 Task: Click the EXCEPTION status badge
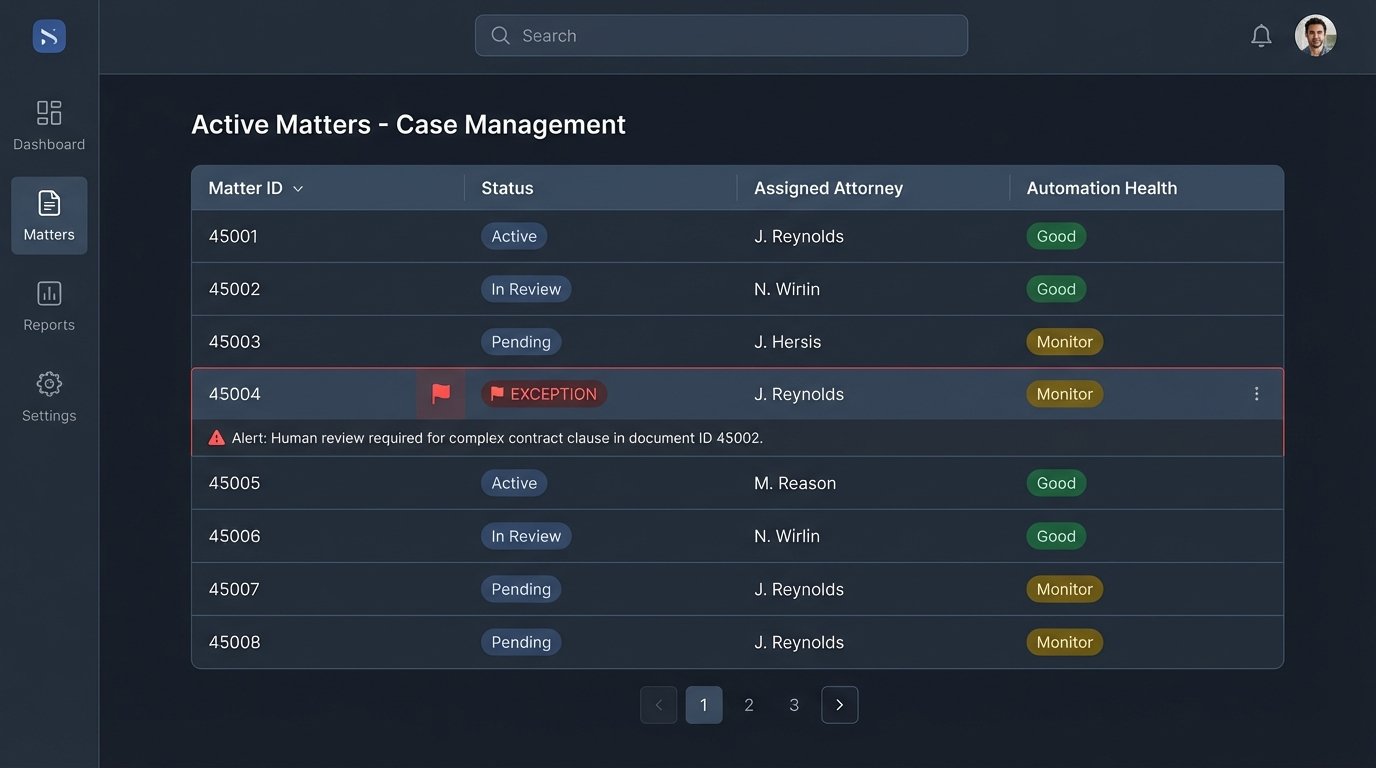click(544, 394)
